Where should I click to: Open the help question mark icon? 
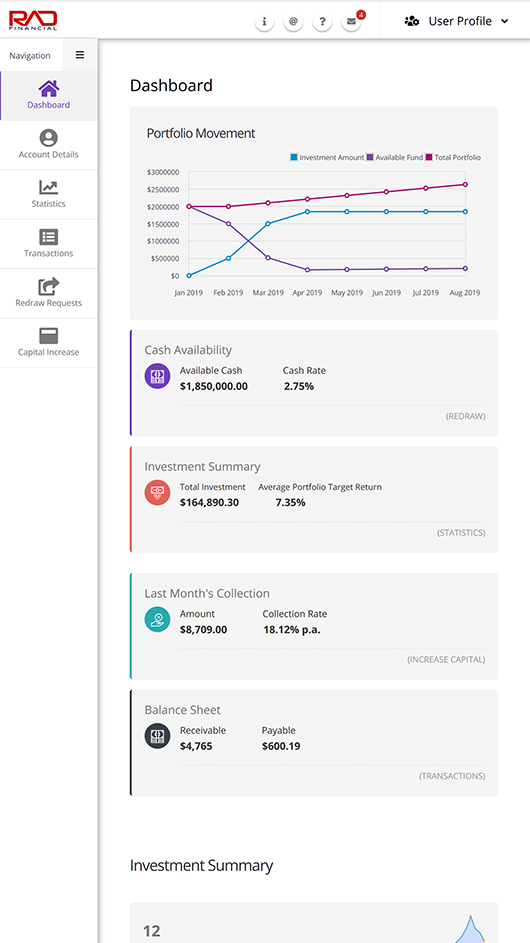[x=322, y=22]
